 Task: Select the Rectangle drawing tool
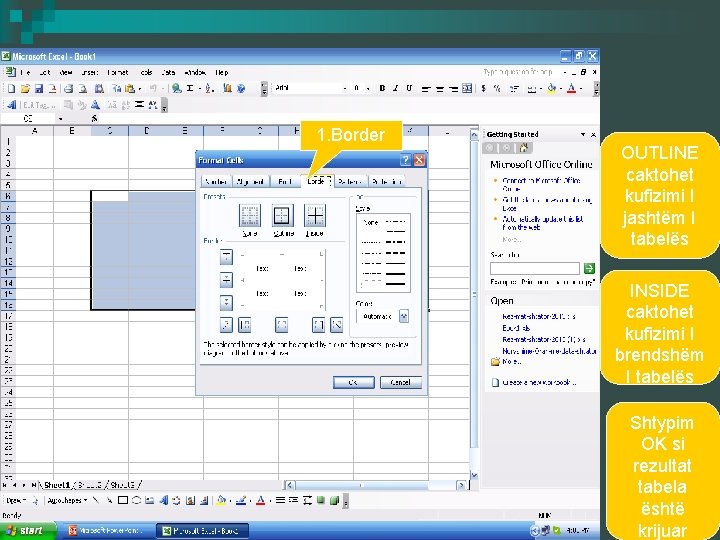point(123,501)
